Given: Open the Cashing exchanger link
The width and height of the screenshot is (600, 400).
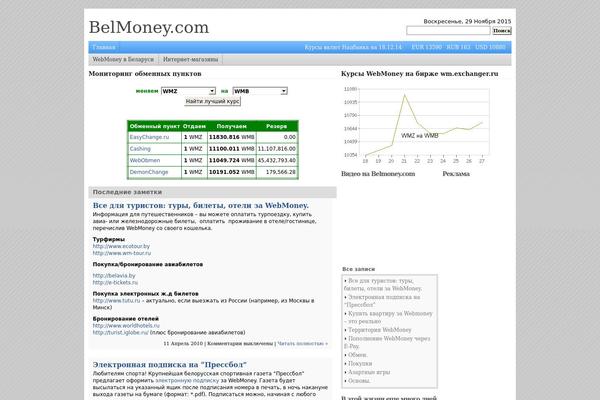Looking at the screenshot, I should tap(140, 149).
